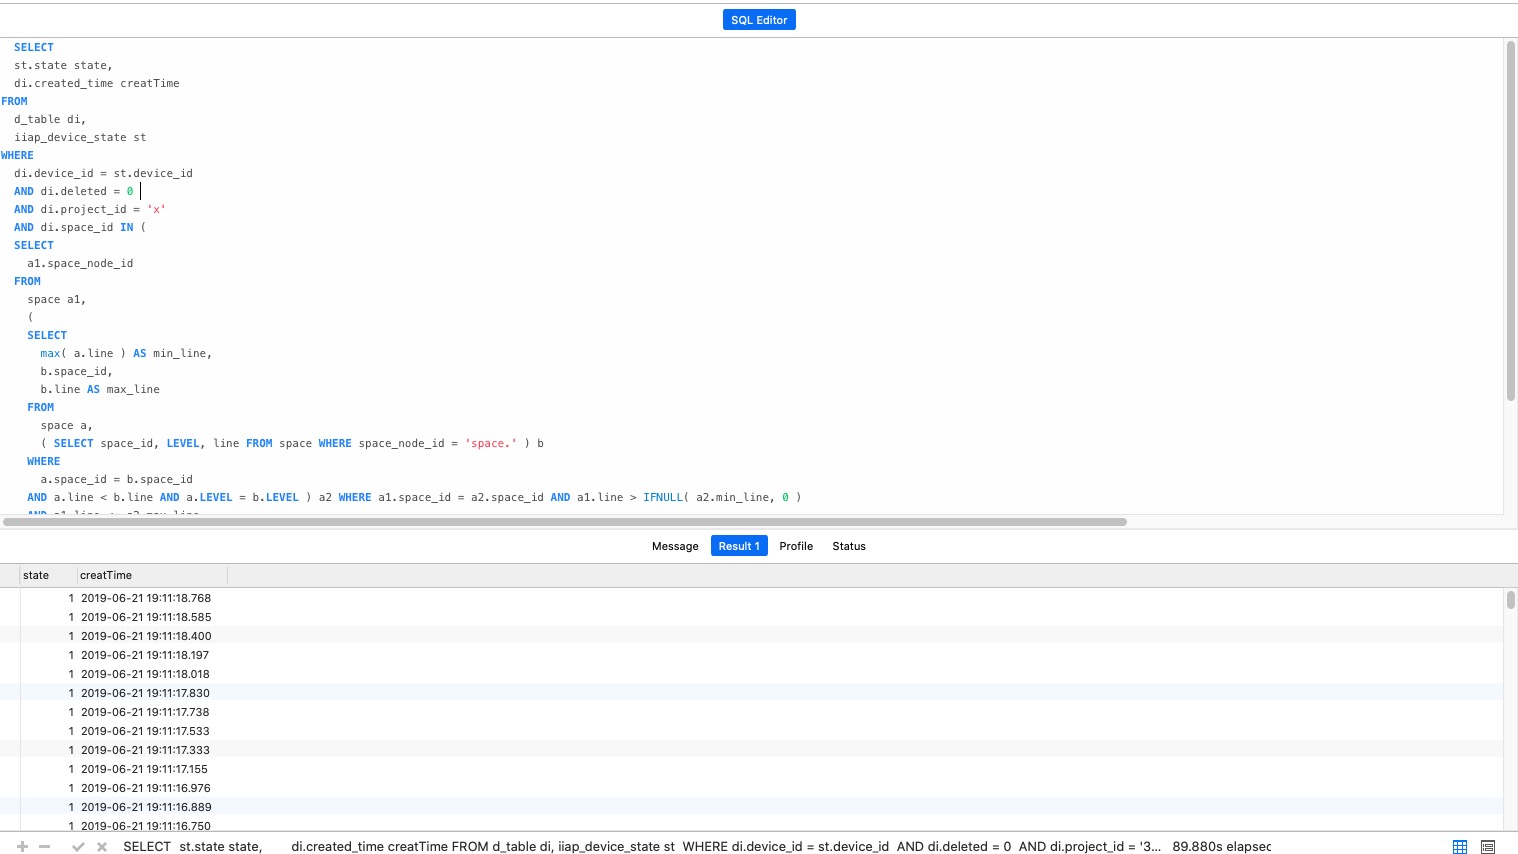The image size is (1518, 854).
Task: Select cell 2019-06-21 19:11:16.889
Action: 146,807
